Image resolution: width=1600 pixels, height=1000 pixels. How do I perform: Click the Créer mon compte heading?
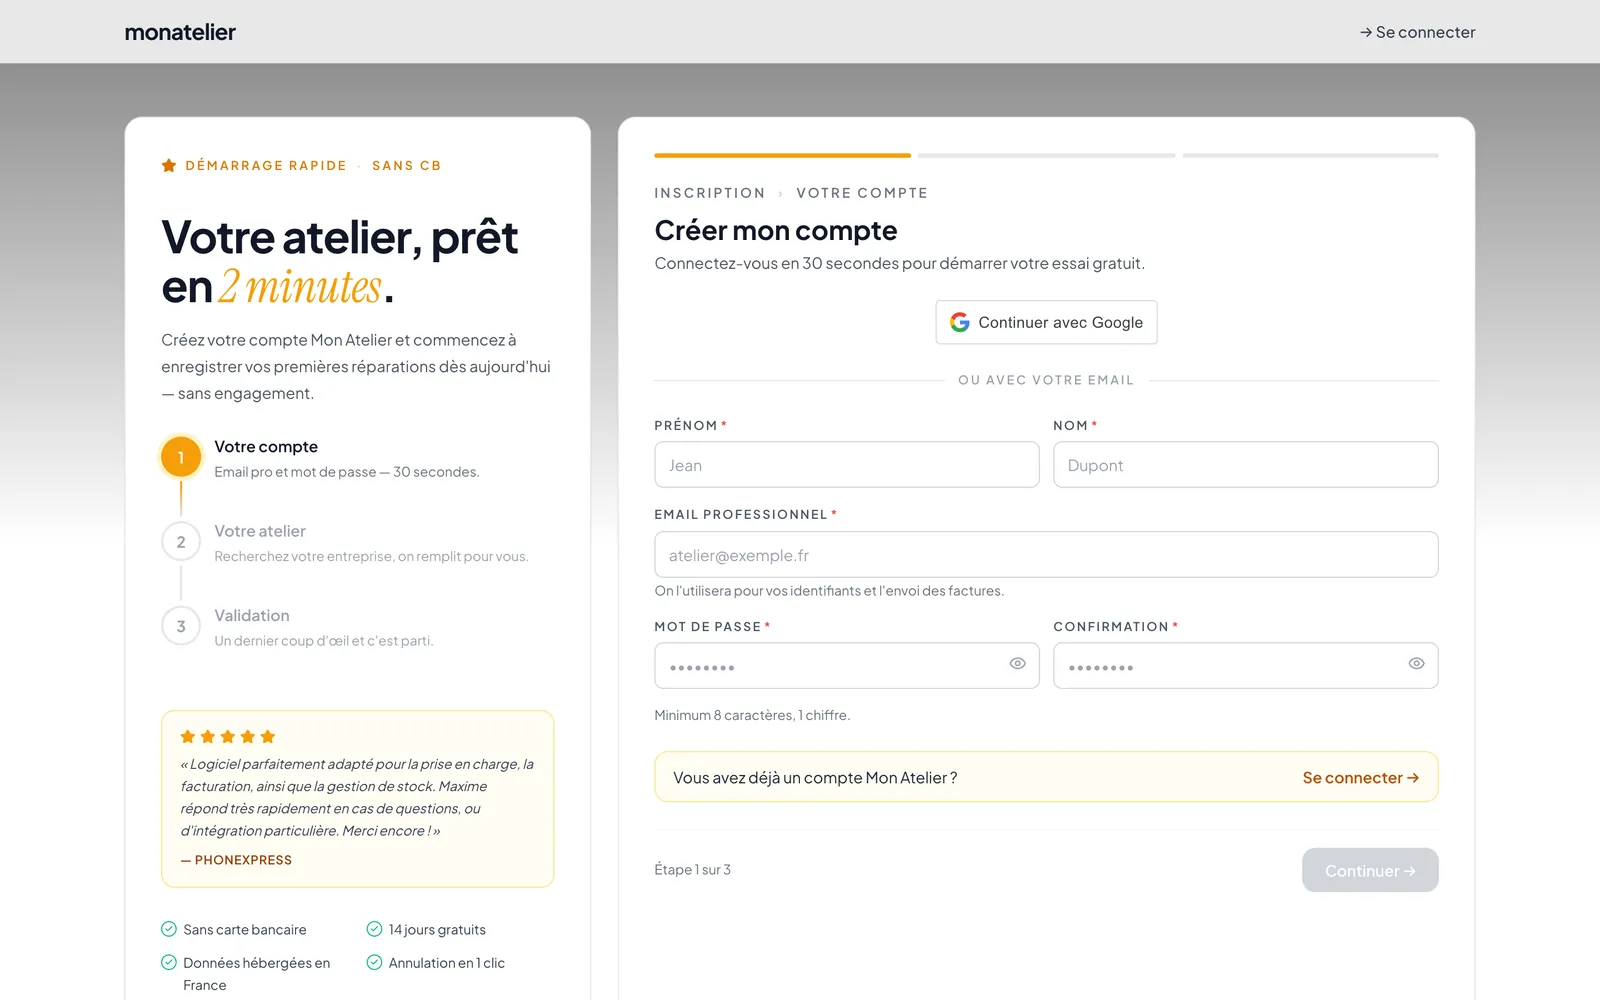pos(776,231)
